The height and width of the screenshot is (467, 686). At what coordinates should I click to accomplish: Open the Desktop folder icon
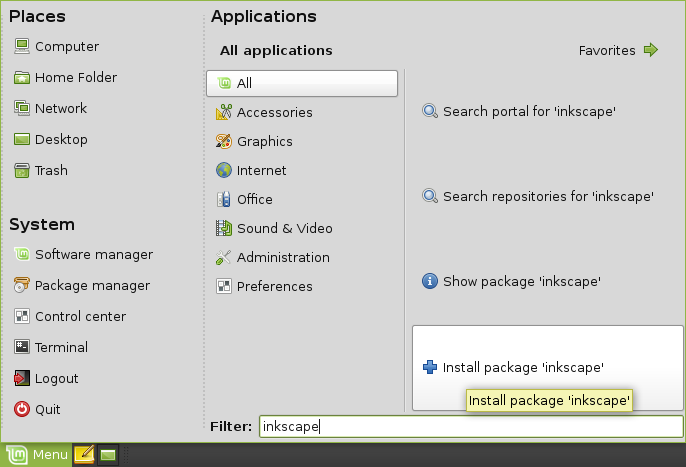tap(21, 139)
